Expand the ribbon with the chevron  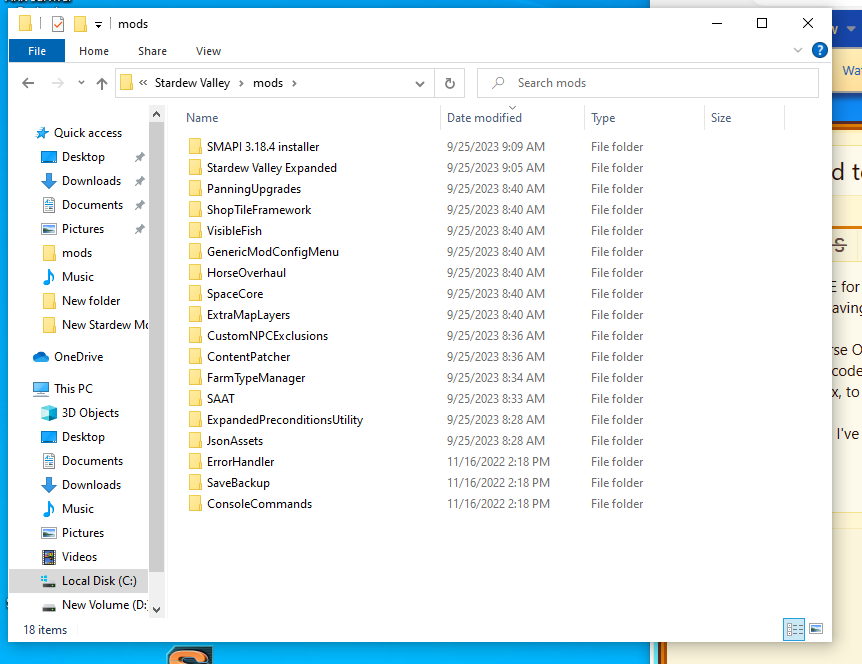coord(798,51)
